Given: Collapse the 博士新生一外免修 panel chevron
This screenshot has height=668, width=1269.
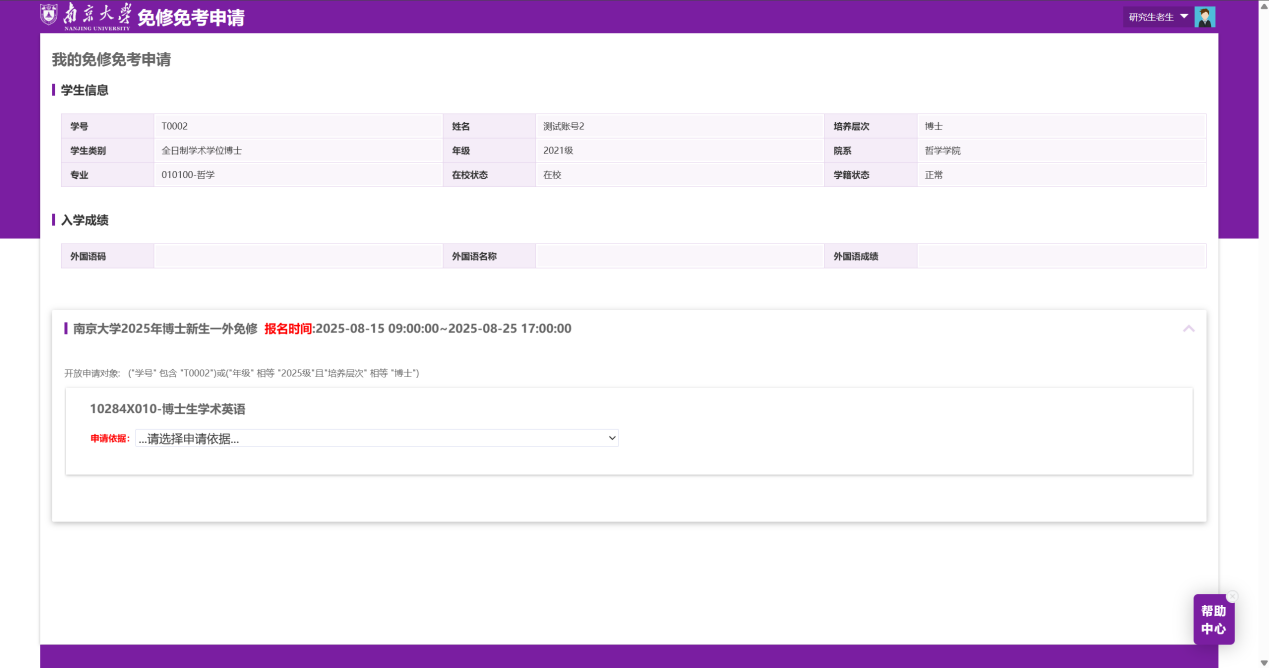Looking at the screenshot, I should [1188, 328].
